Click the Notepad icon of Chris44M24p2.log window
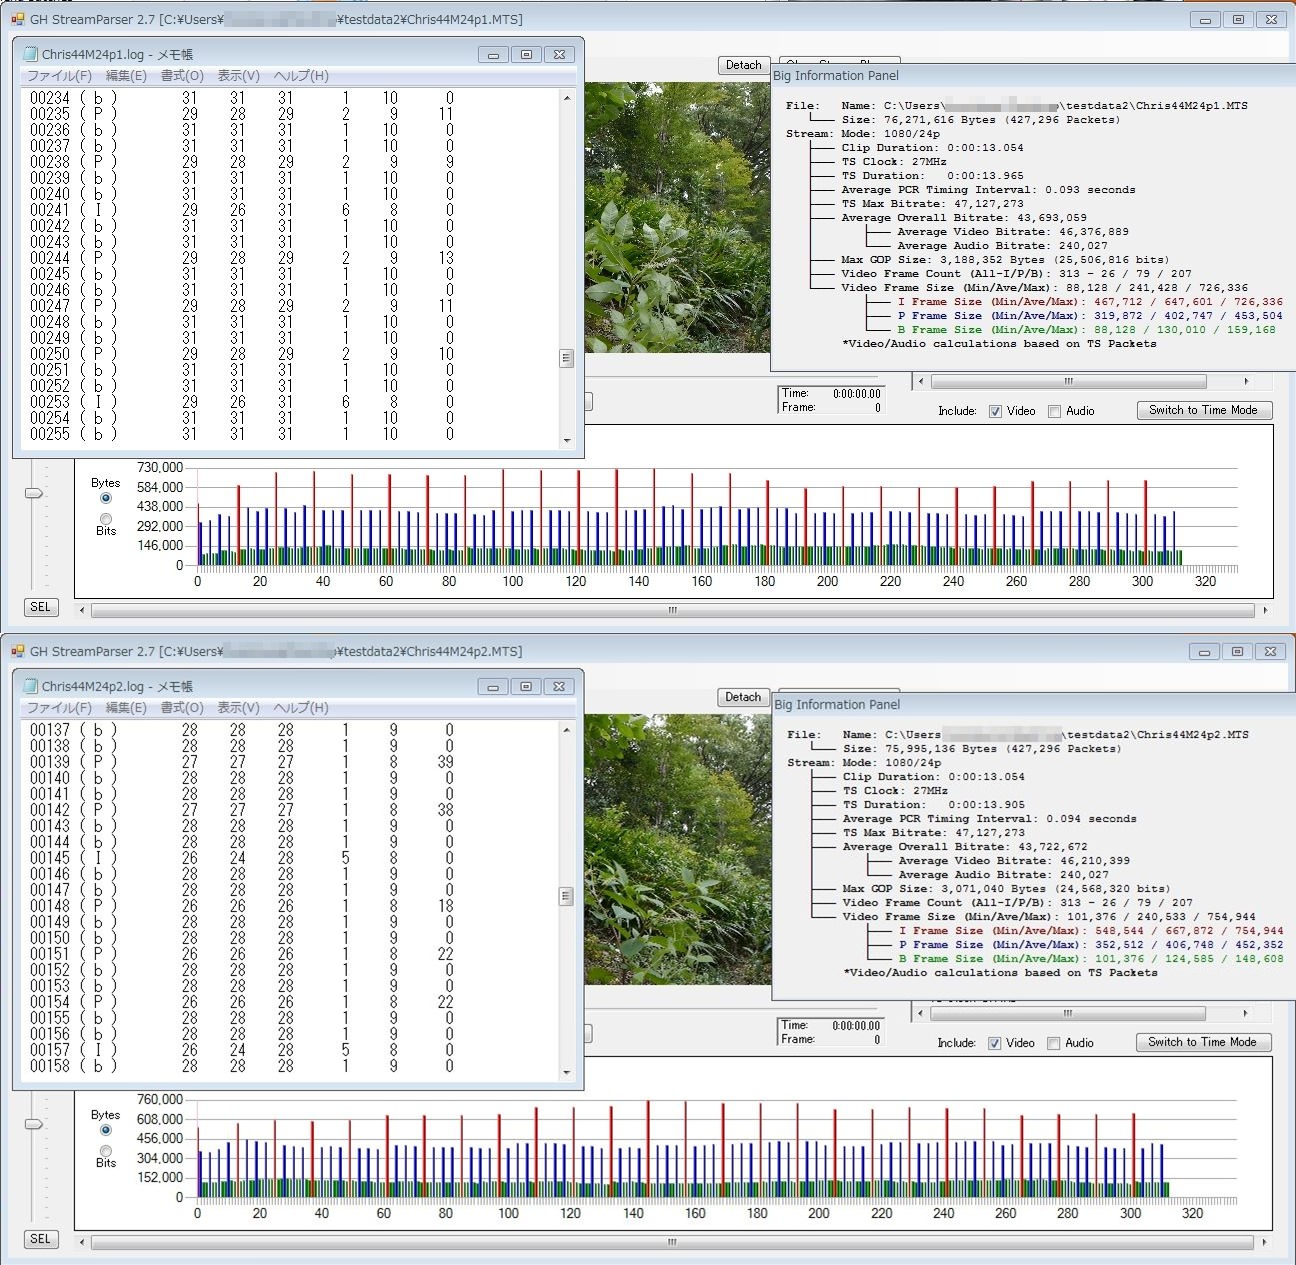Screen dimensions: 1296x1265 point(30,686)
